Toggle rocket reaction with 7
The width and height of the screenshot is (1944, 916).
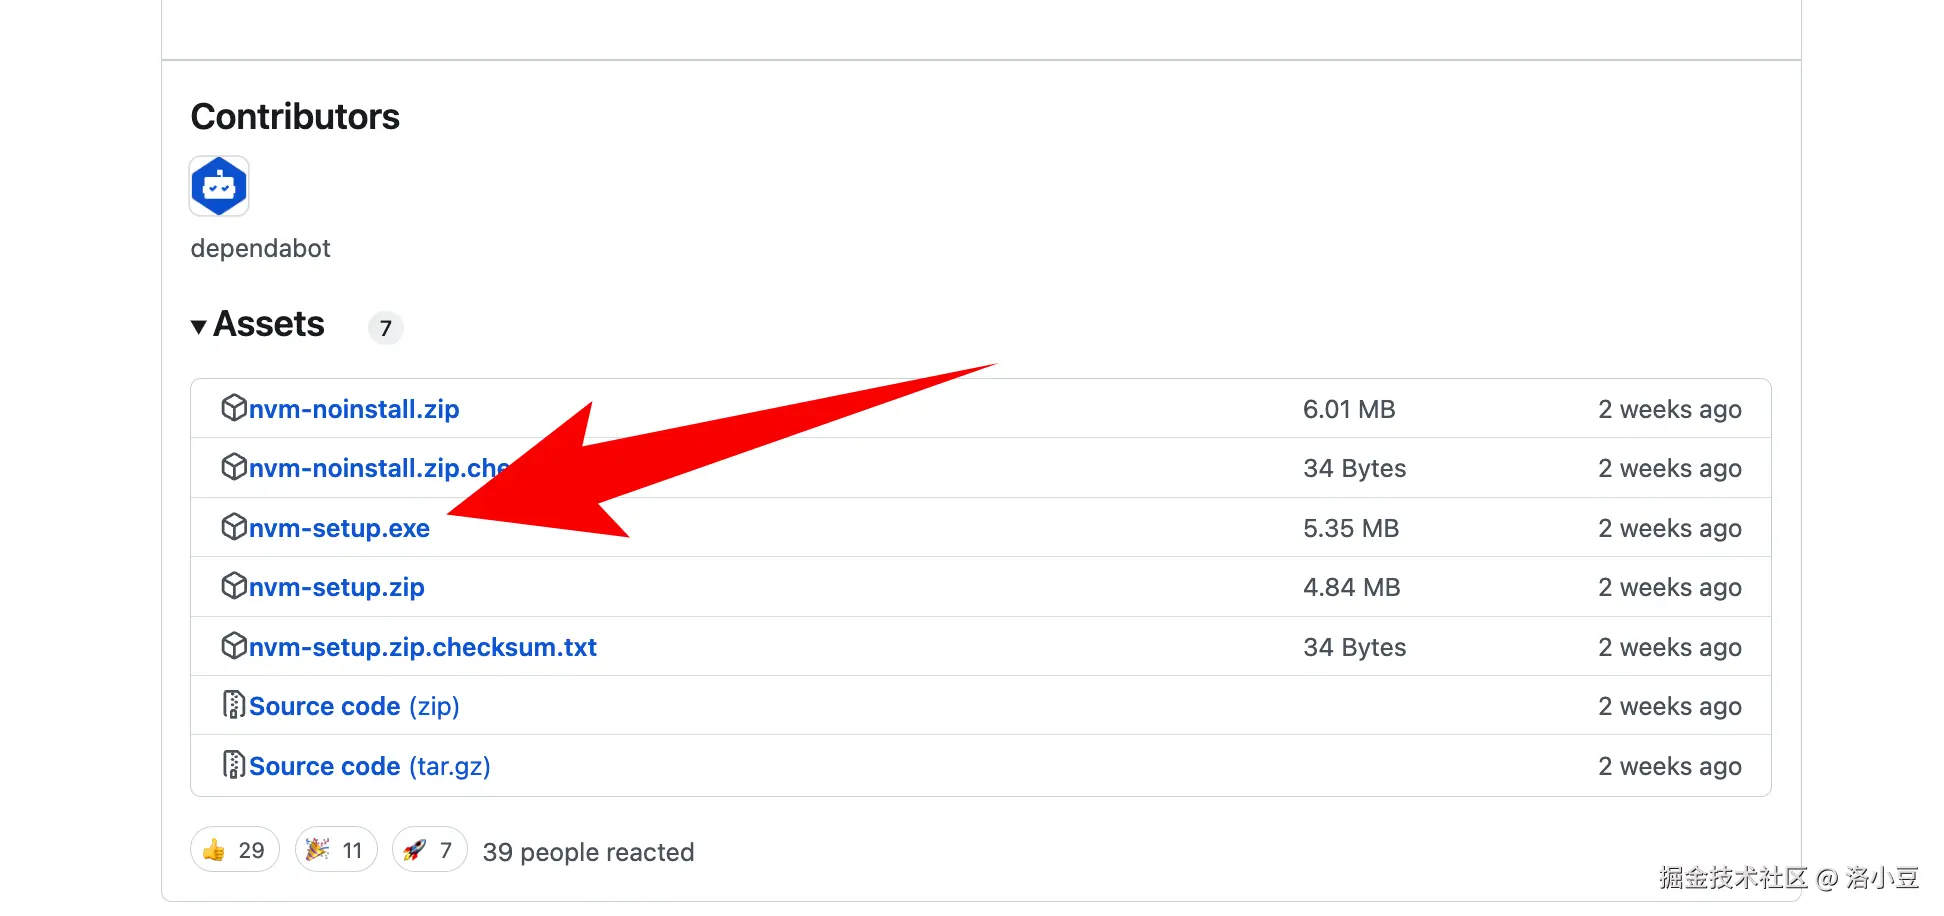coord(430,850)
